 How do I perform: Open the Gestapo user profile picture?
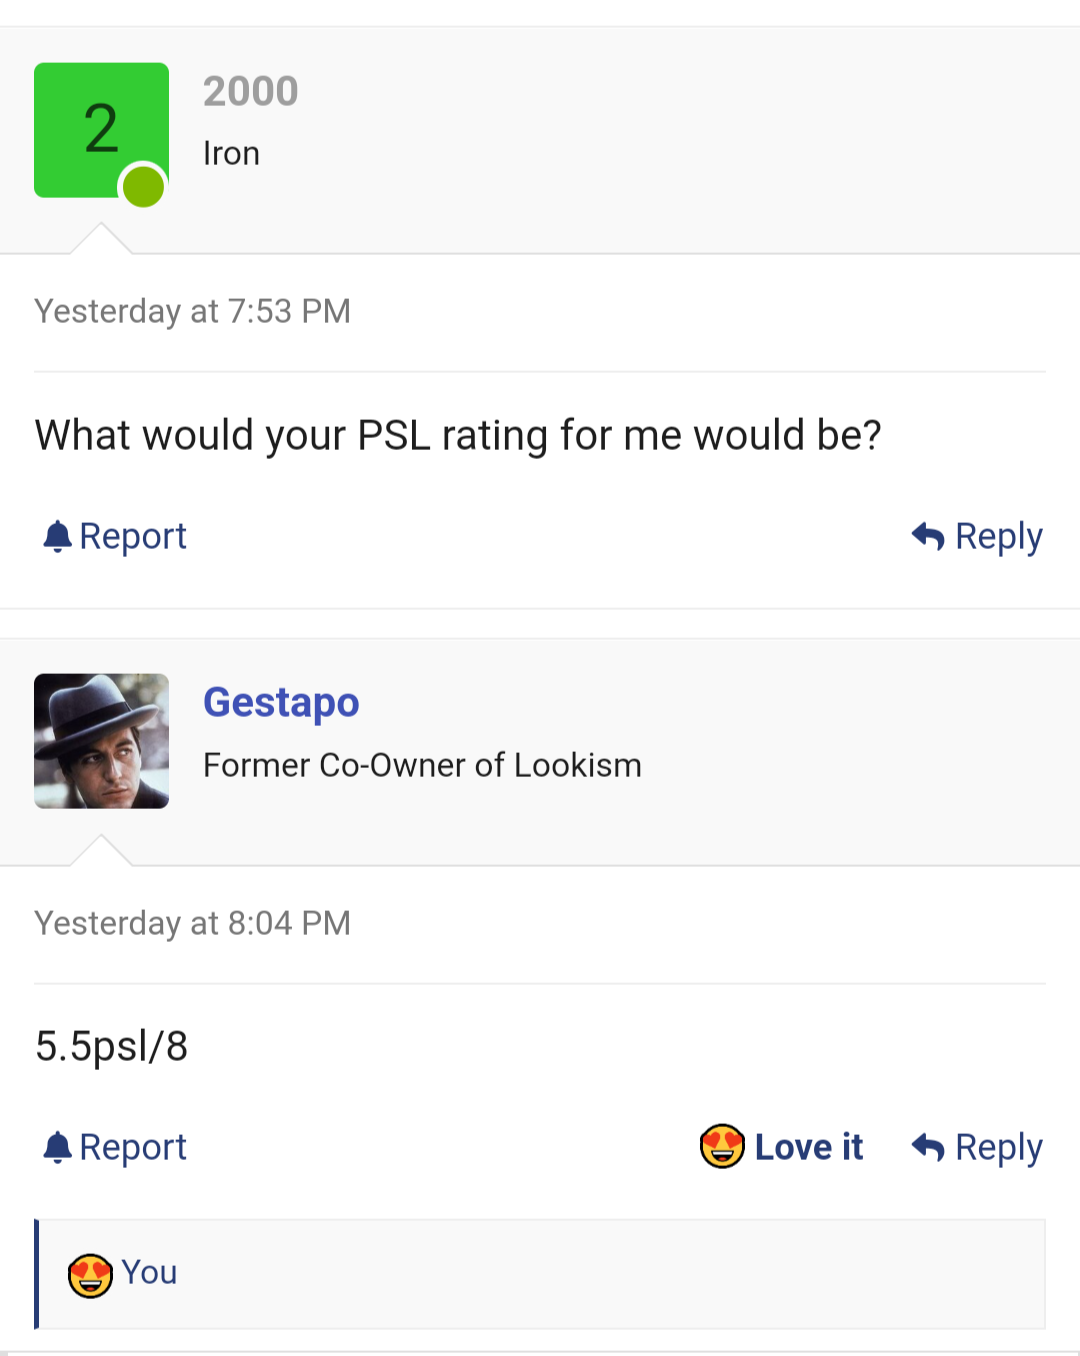click(x=101, y=741)
